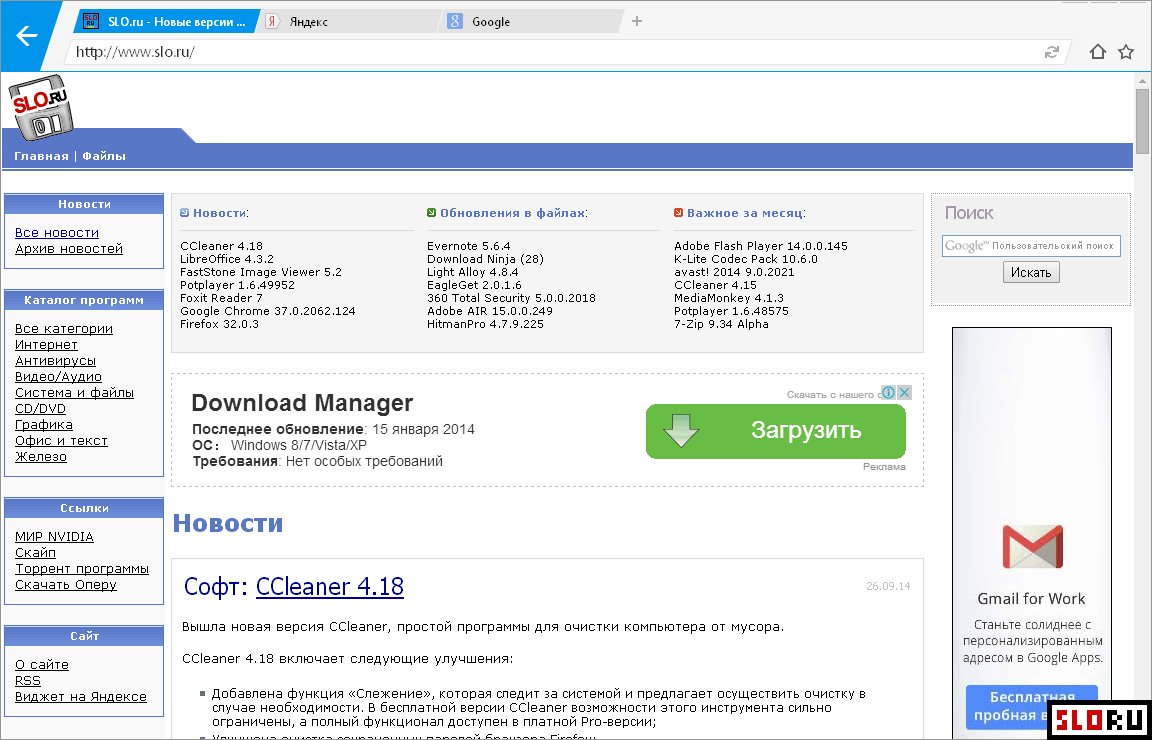Viewport: 1152px width, 740px height.
Task: Click the Gmail envelope icon in ad
Action: point(1032,547)
